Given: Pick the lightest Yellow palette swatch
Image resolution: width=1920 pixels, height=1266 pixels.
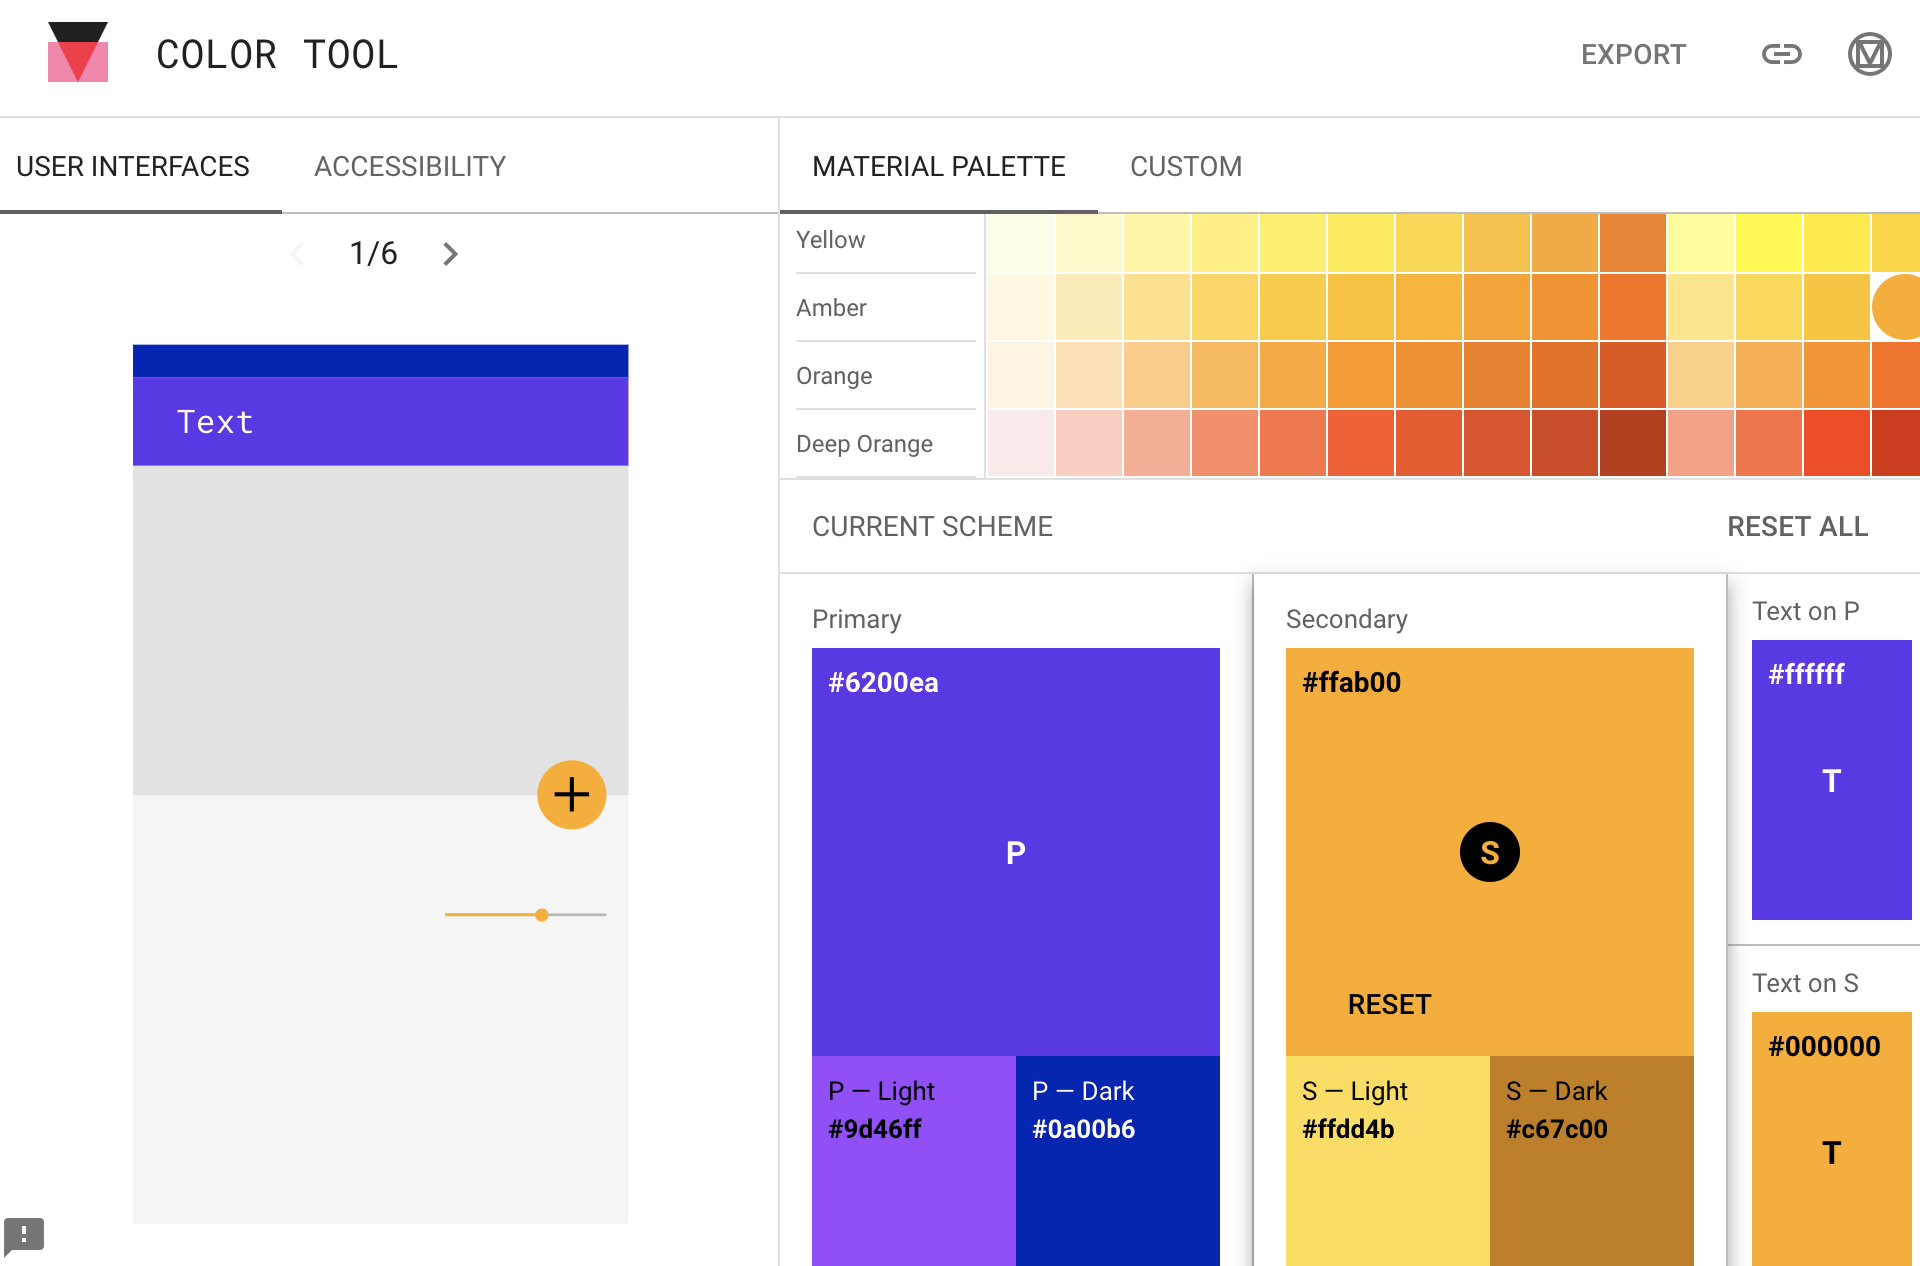Looking at the screenshot, I should point(1021,243).
